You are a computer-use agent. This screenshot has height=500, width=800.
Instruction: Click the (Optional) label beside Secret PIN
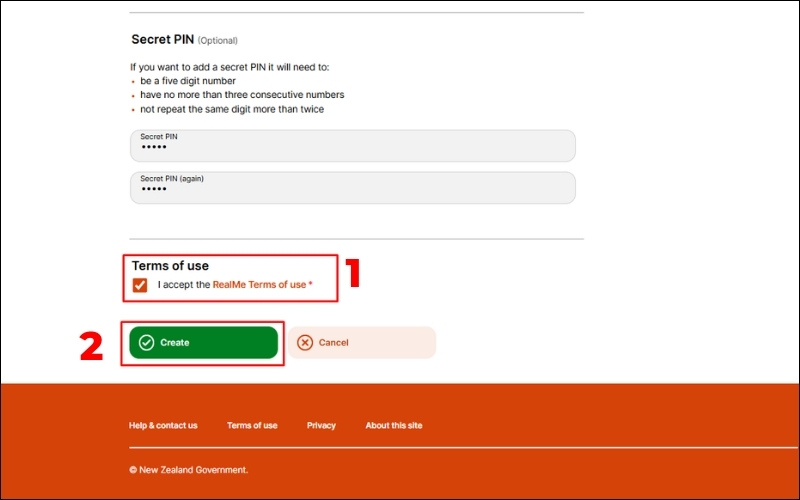[x=218, y=41]
